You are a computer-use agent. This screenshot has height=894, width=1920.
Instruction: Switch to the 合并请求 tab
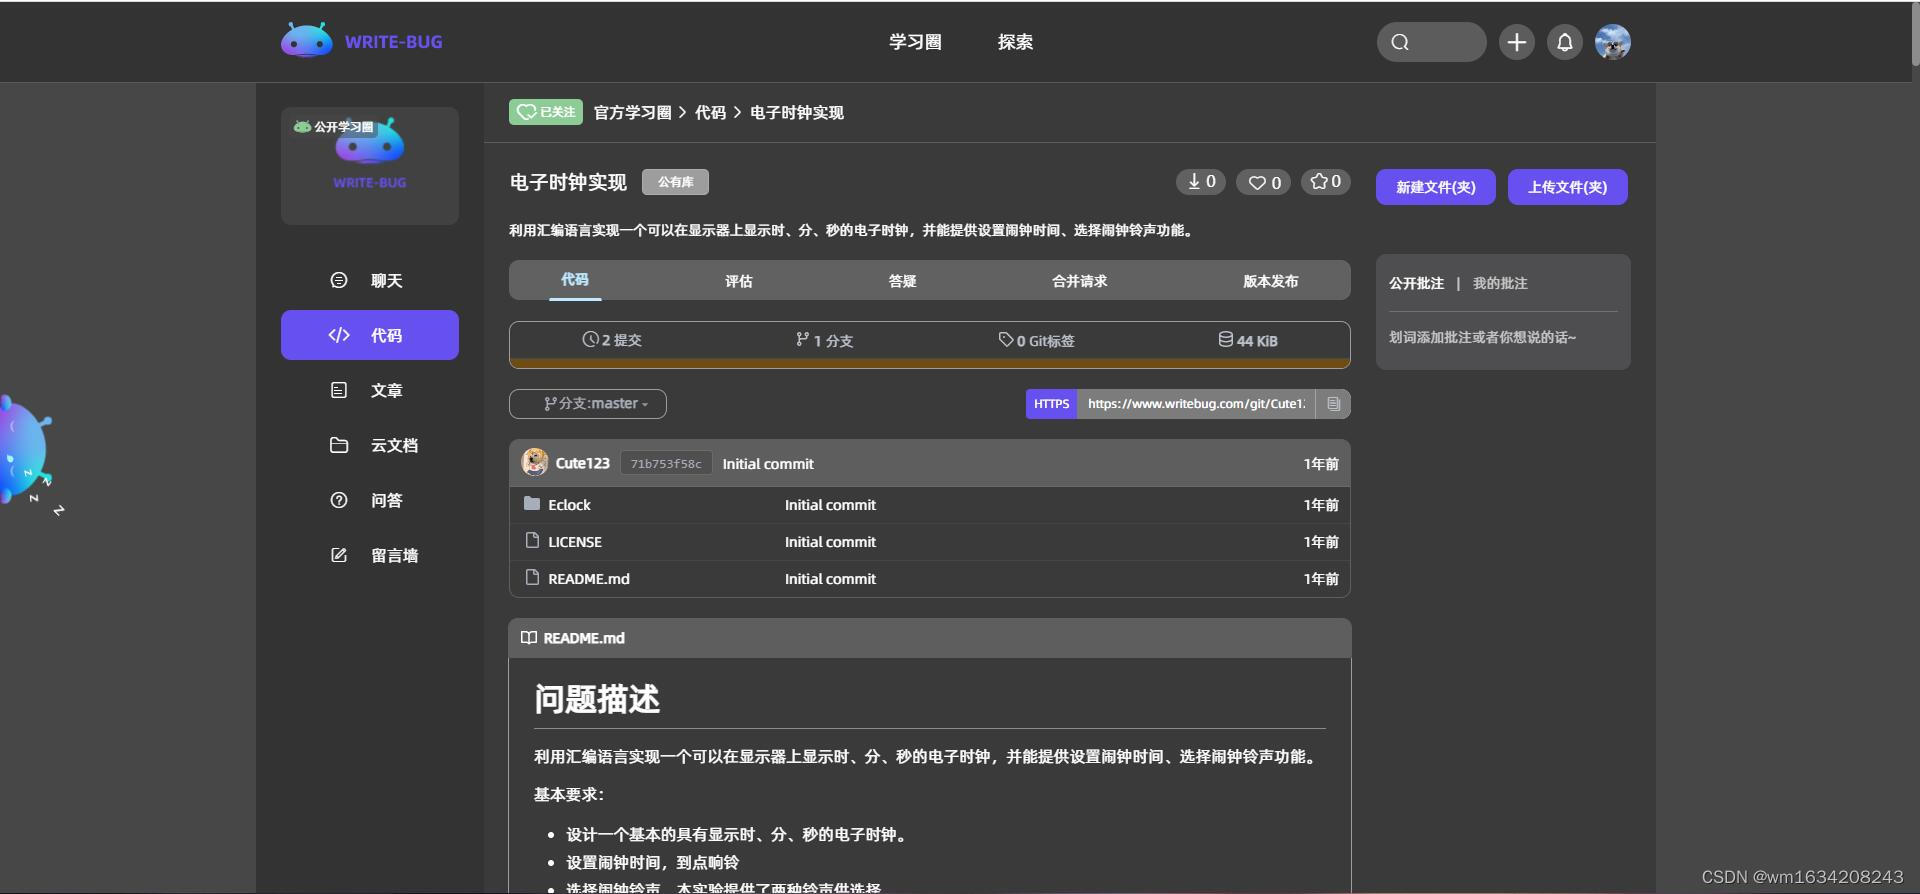(x=1080, y=281)
